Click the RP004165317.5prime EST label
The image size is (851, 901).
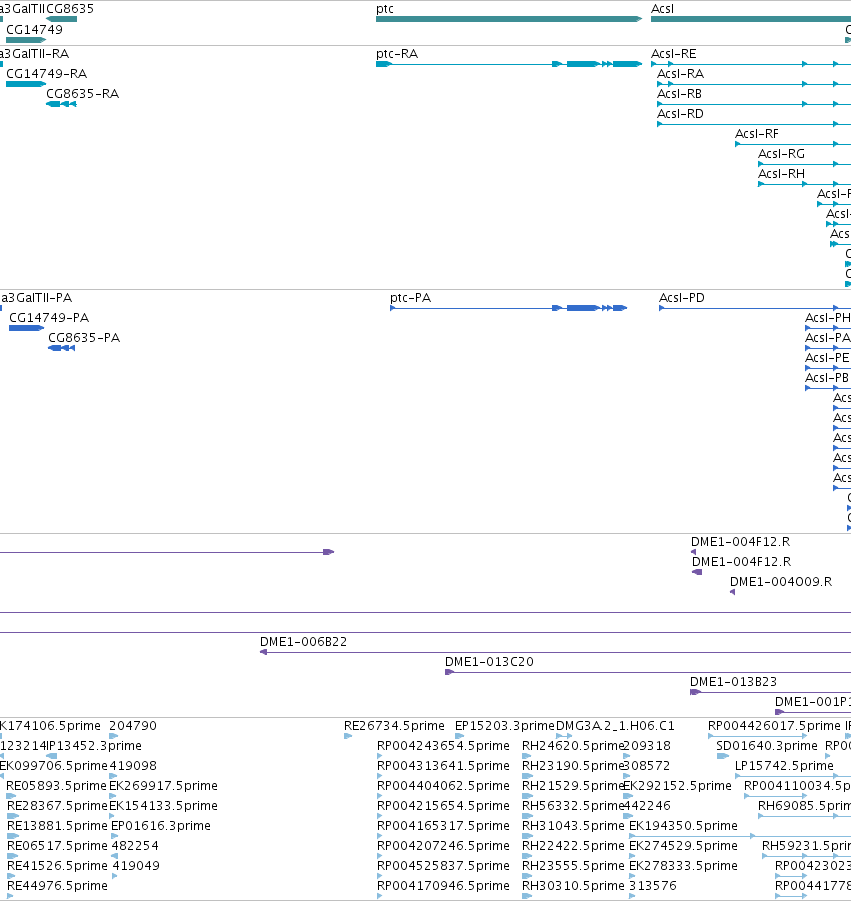(x=443, y=826)
